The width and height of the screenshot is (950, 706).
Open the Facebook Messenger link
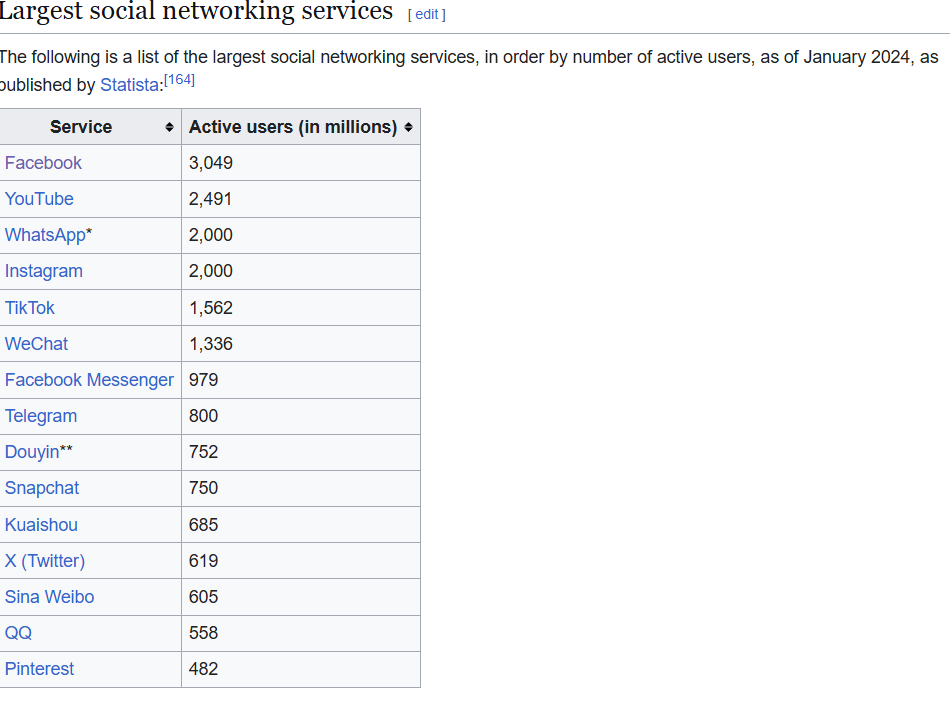[x=89, y=380]
